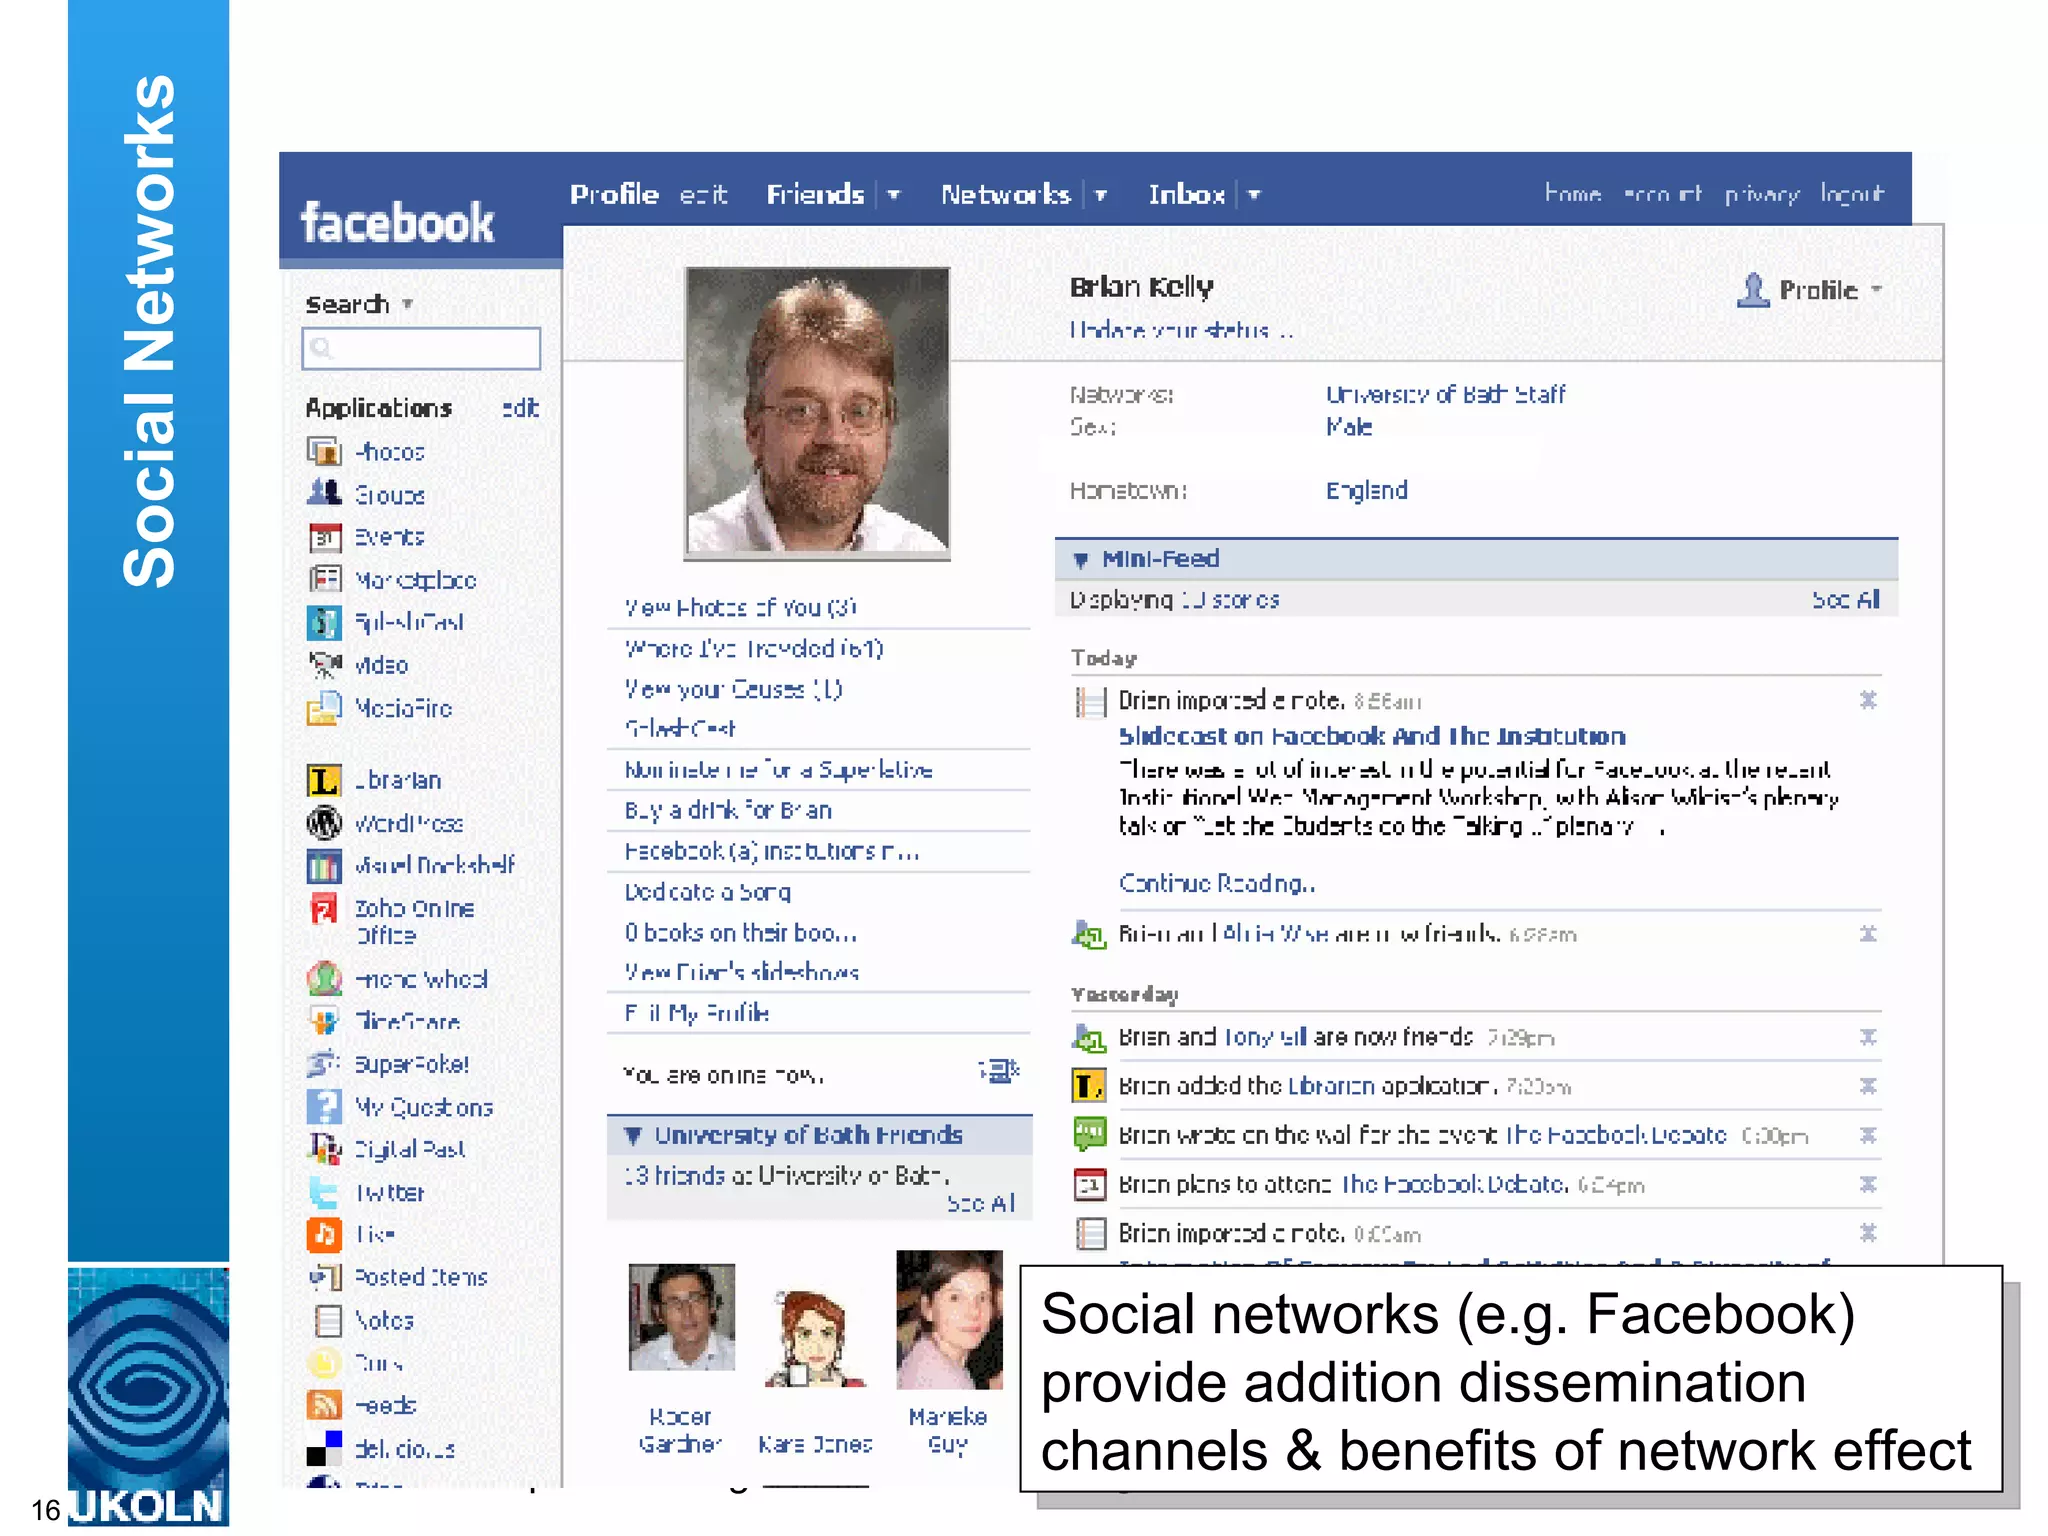The image size is (2048, 1536).
Task: Remove the wall post event story
Action: tap(1868, 1135)
